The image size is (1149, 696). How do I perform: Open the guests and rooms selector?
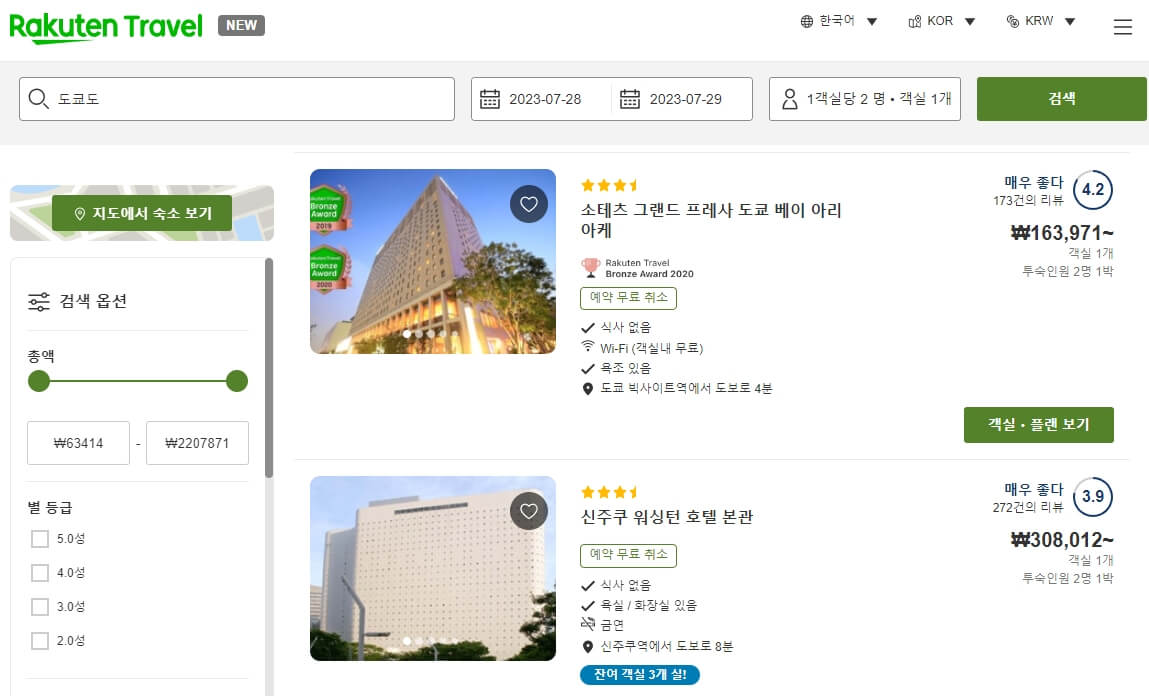pyautogui.click(x=865, y=99)
